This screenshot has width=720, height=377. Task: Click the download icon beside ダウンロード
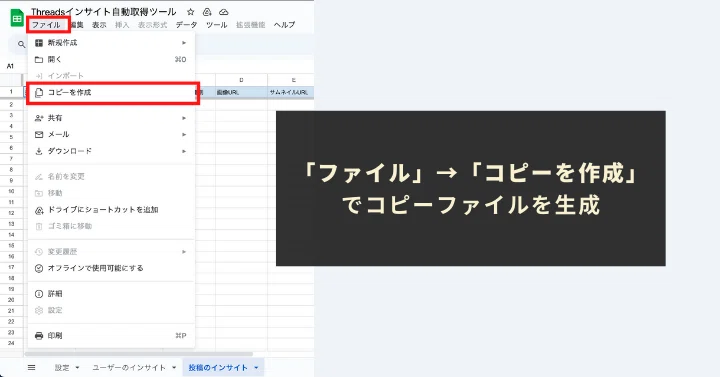click(39, 151)
